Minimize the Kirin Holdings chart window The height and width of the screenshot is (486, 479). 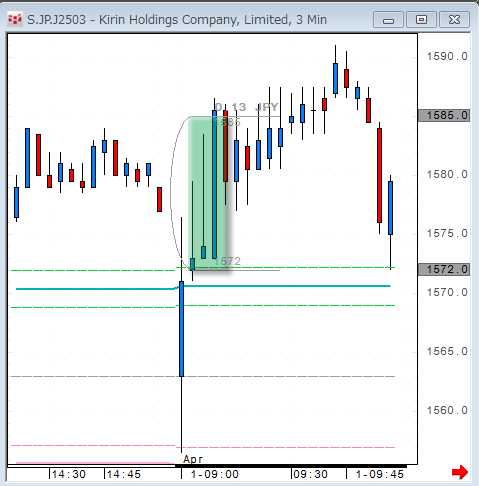(388, 20)
